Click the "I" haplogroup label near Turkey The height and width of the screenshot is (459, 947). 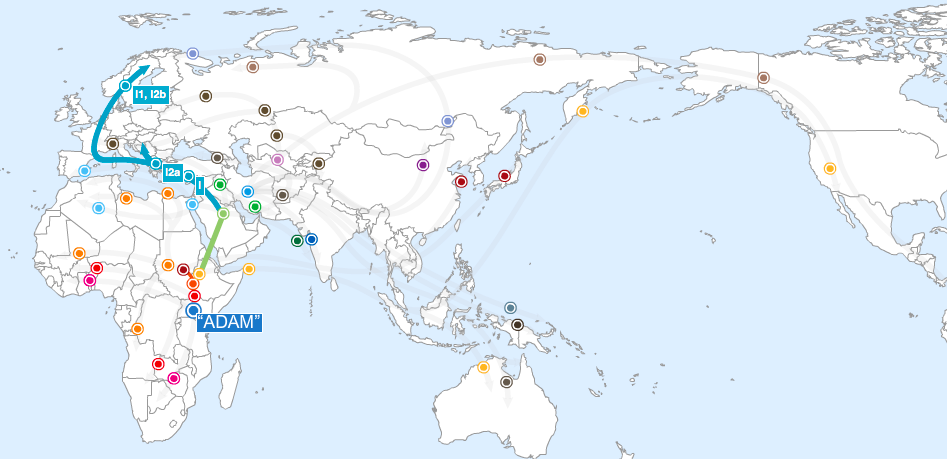[200, 185]
